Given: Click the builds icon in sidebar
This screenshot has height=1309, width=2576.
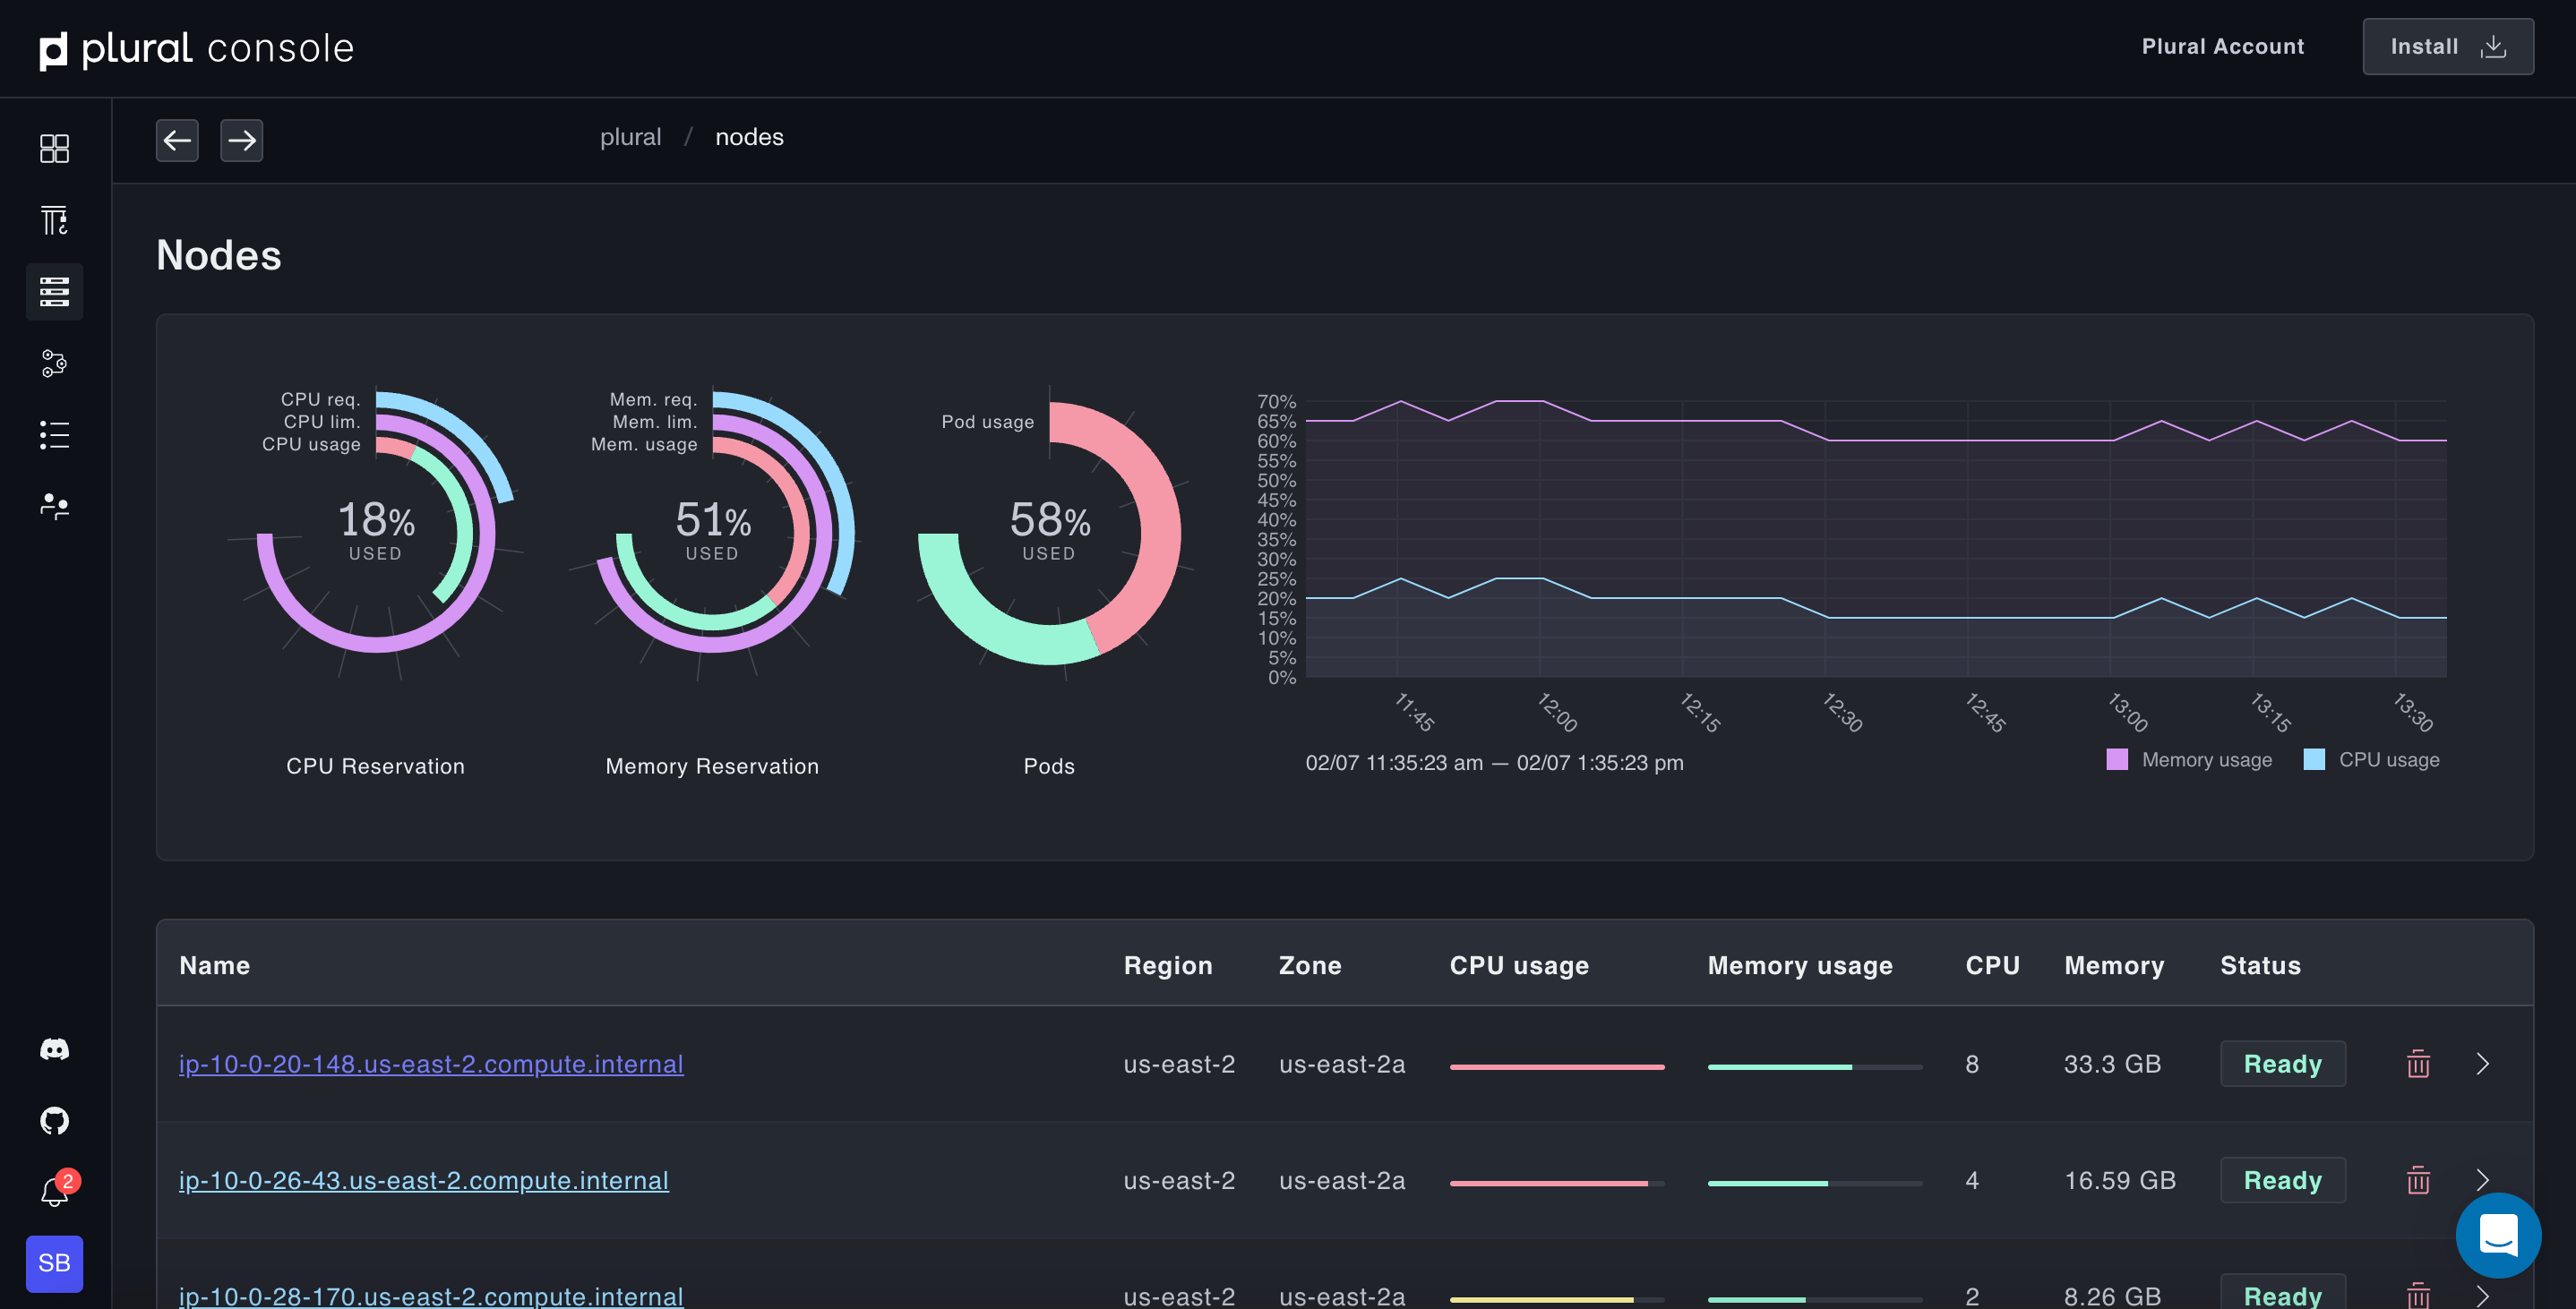Looking at the screenshot, I should [54, 220].
